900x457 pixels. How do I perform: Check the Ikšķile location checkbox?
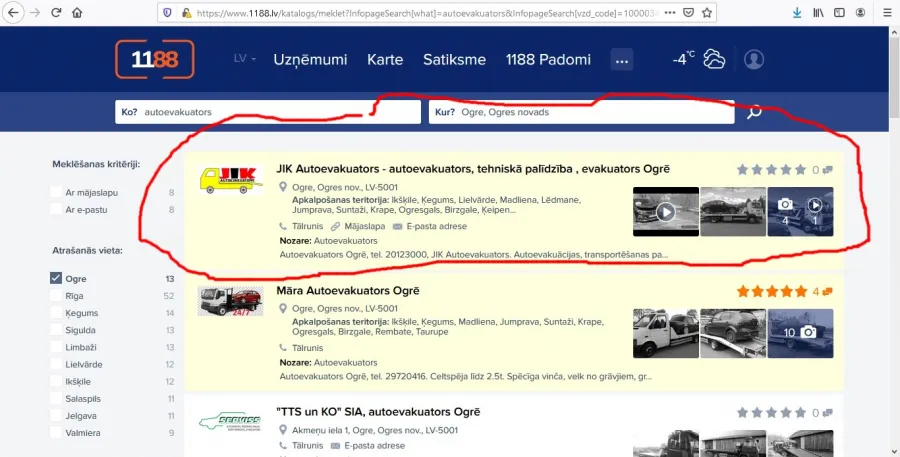pos(56,381)
